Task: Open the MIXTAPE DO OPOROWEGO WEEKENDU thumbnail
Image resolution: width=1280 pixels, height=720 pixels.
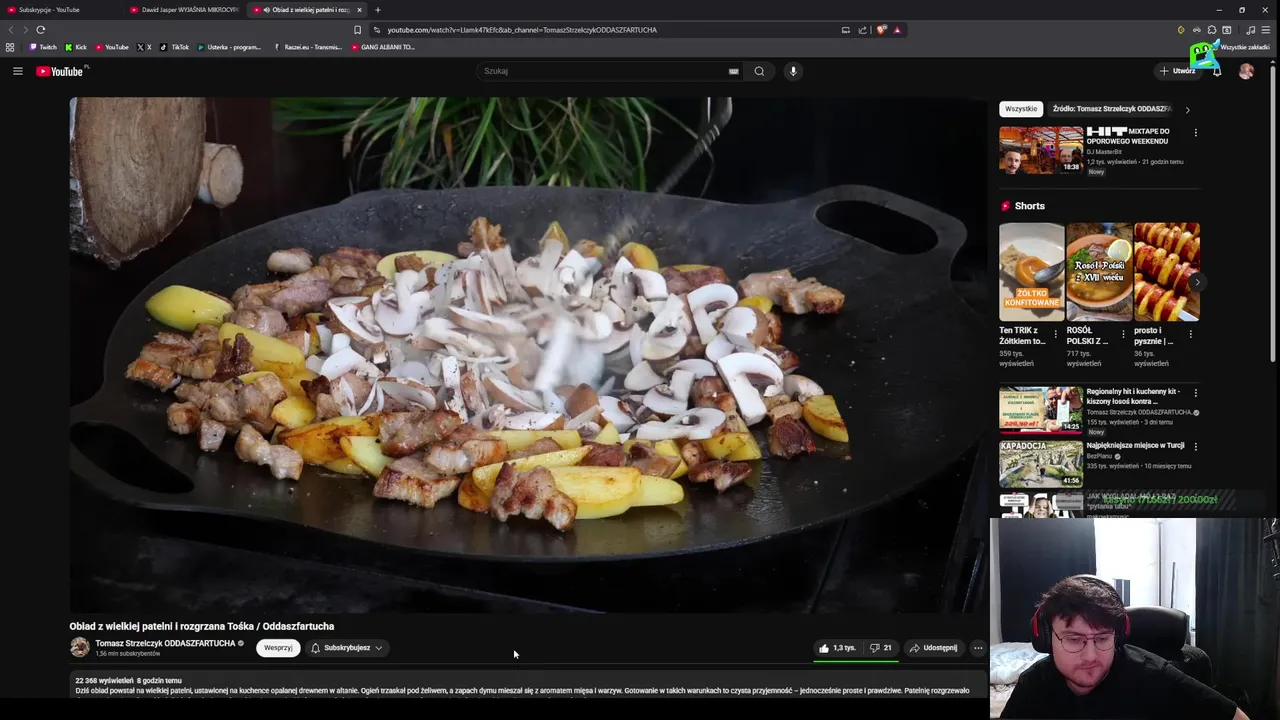Action: point(1041,150)
